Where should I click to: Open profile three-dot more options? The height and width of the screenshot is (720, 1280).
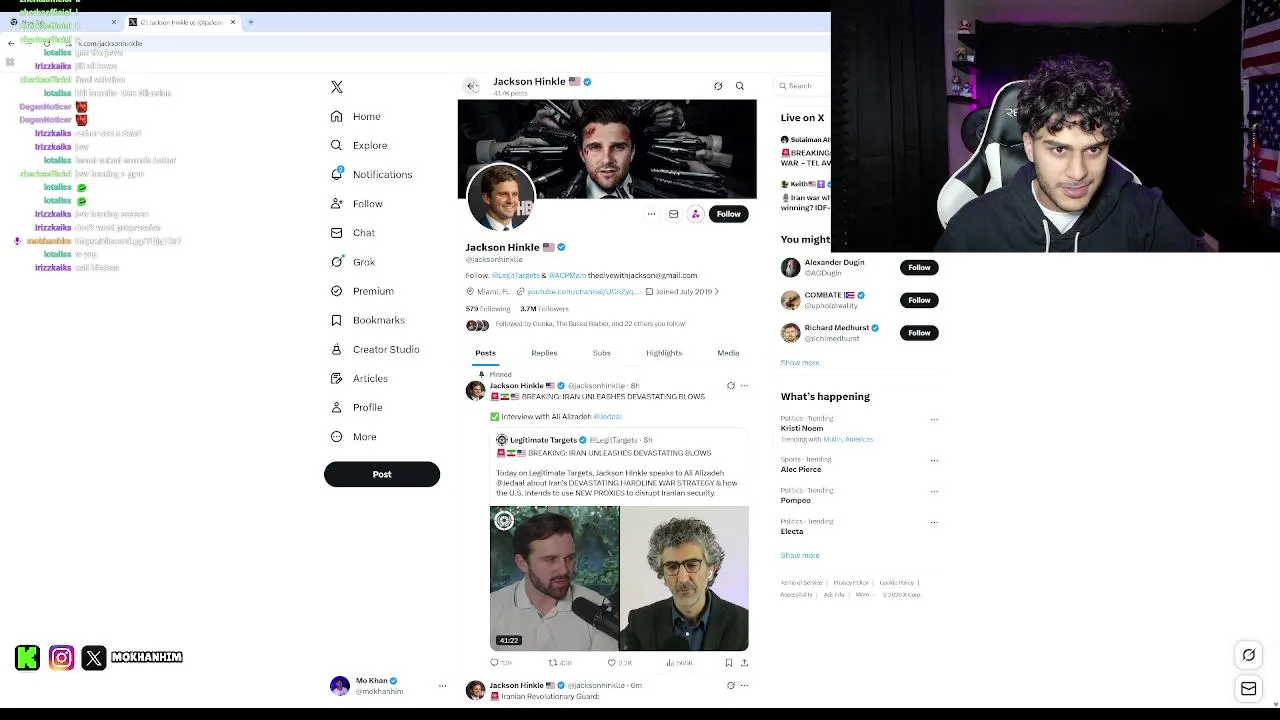pos(651,214)
